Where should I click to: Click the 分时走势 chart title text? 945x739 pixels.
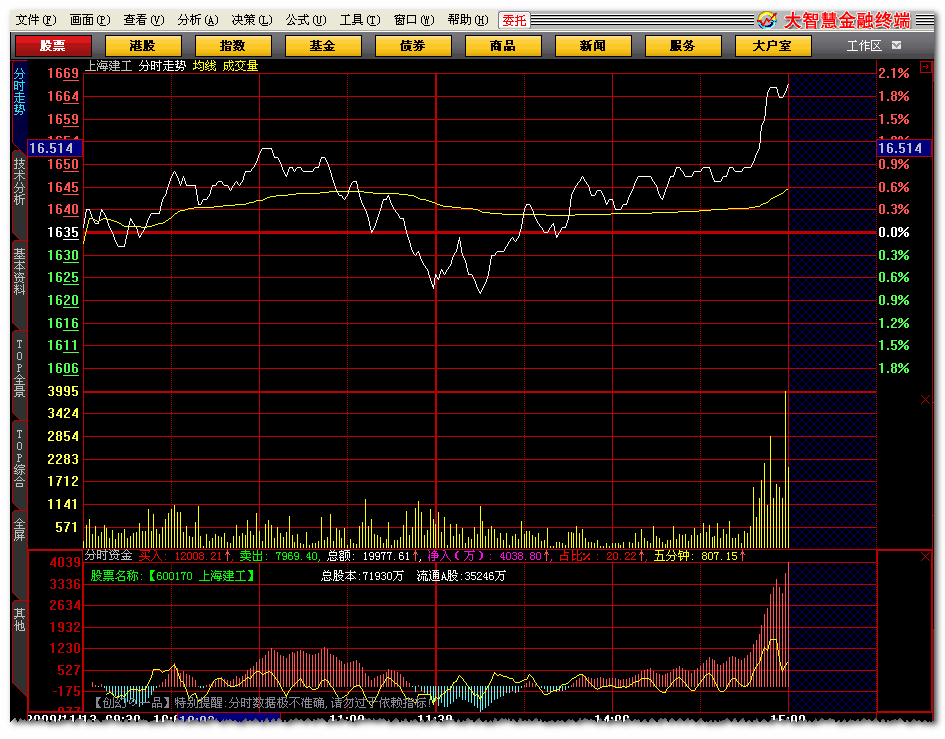[162, 66]
